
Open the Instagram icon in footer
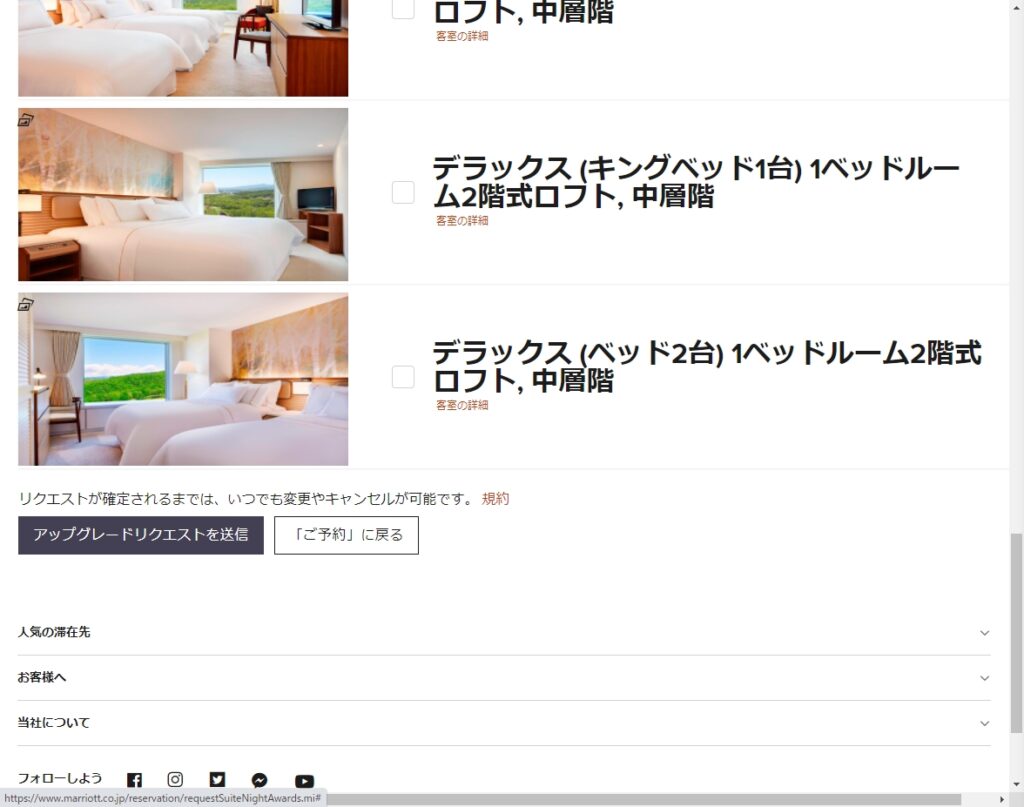[x=175, y=780]
